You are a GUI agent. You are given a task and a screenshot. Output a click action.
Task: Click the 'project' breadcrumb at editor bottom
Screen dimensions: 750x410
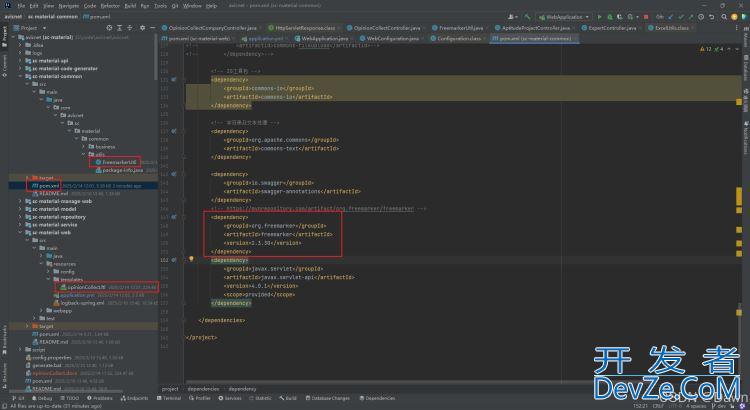pos(170,389)
